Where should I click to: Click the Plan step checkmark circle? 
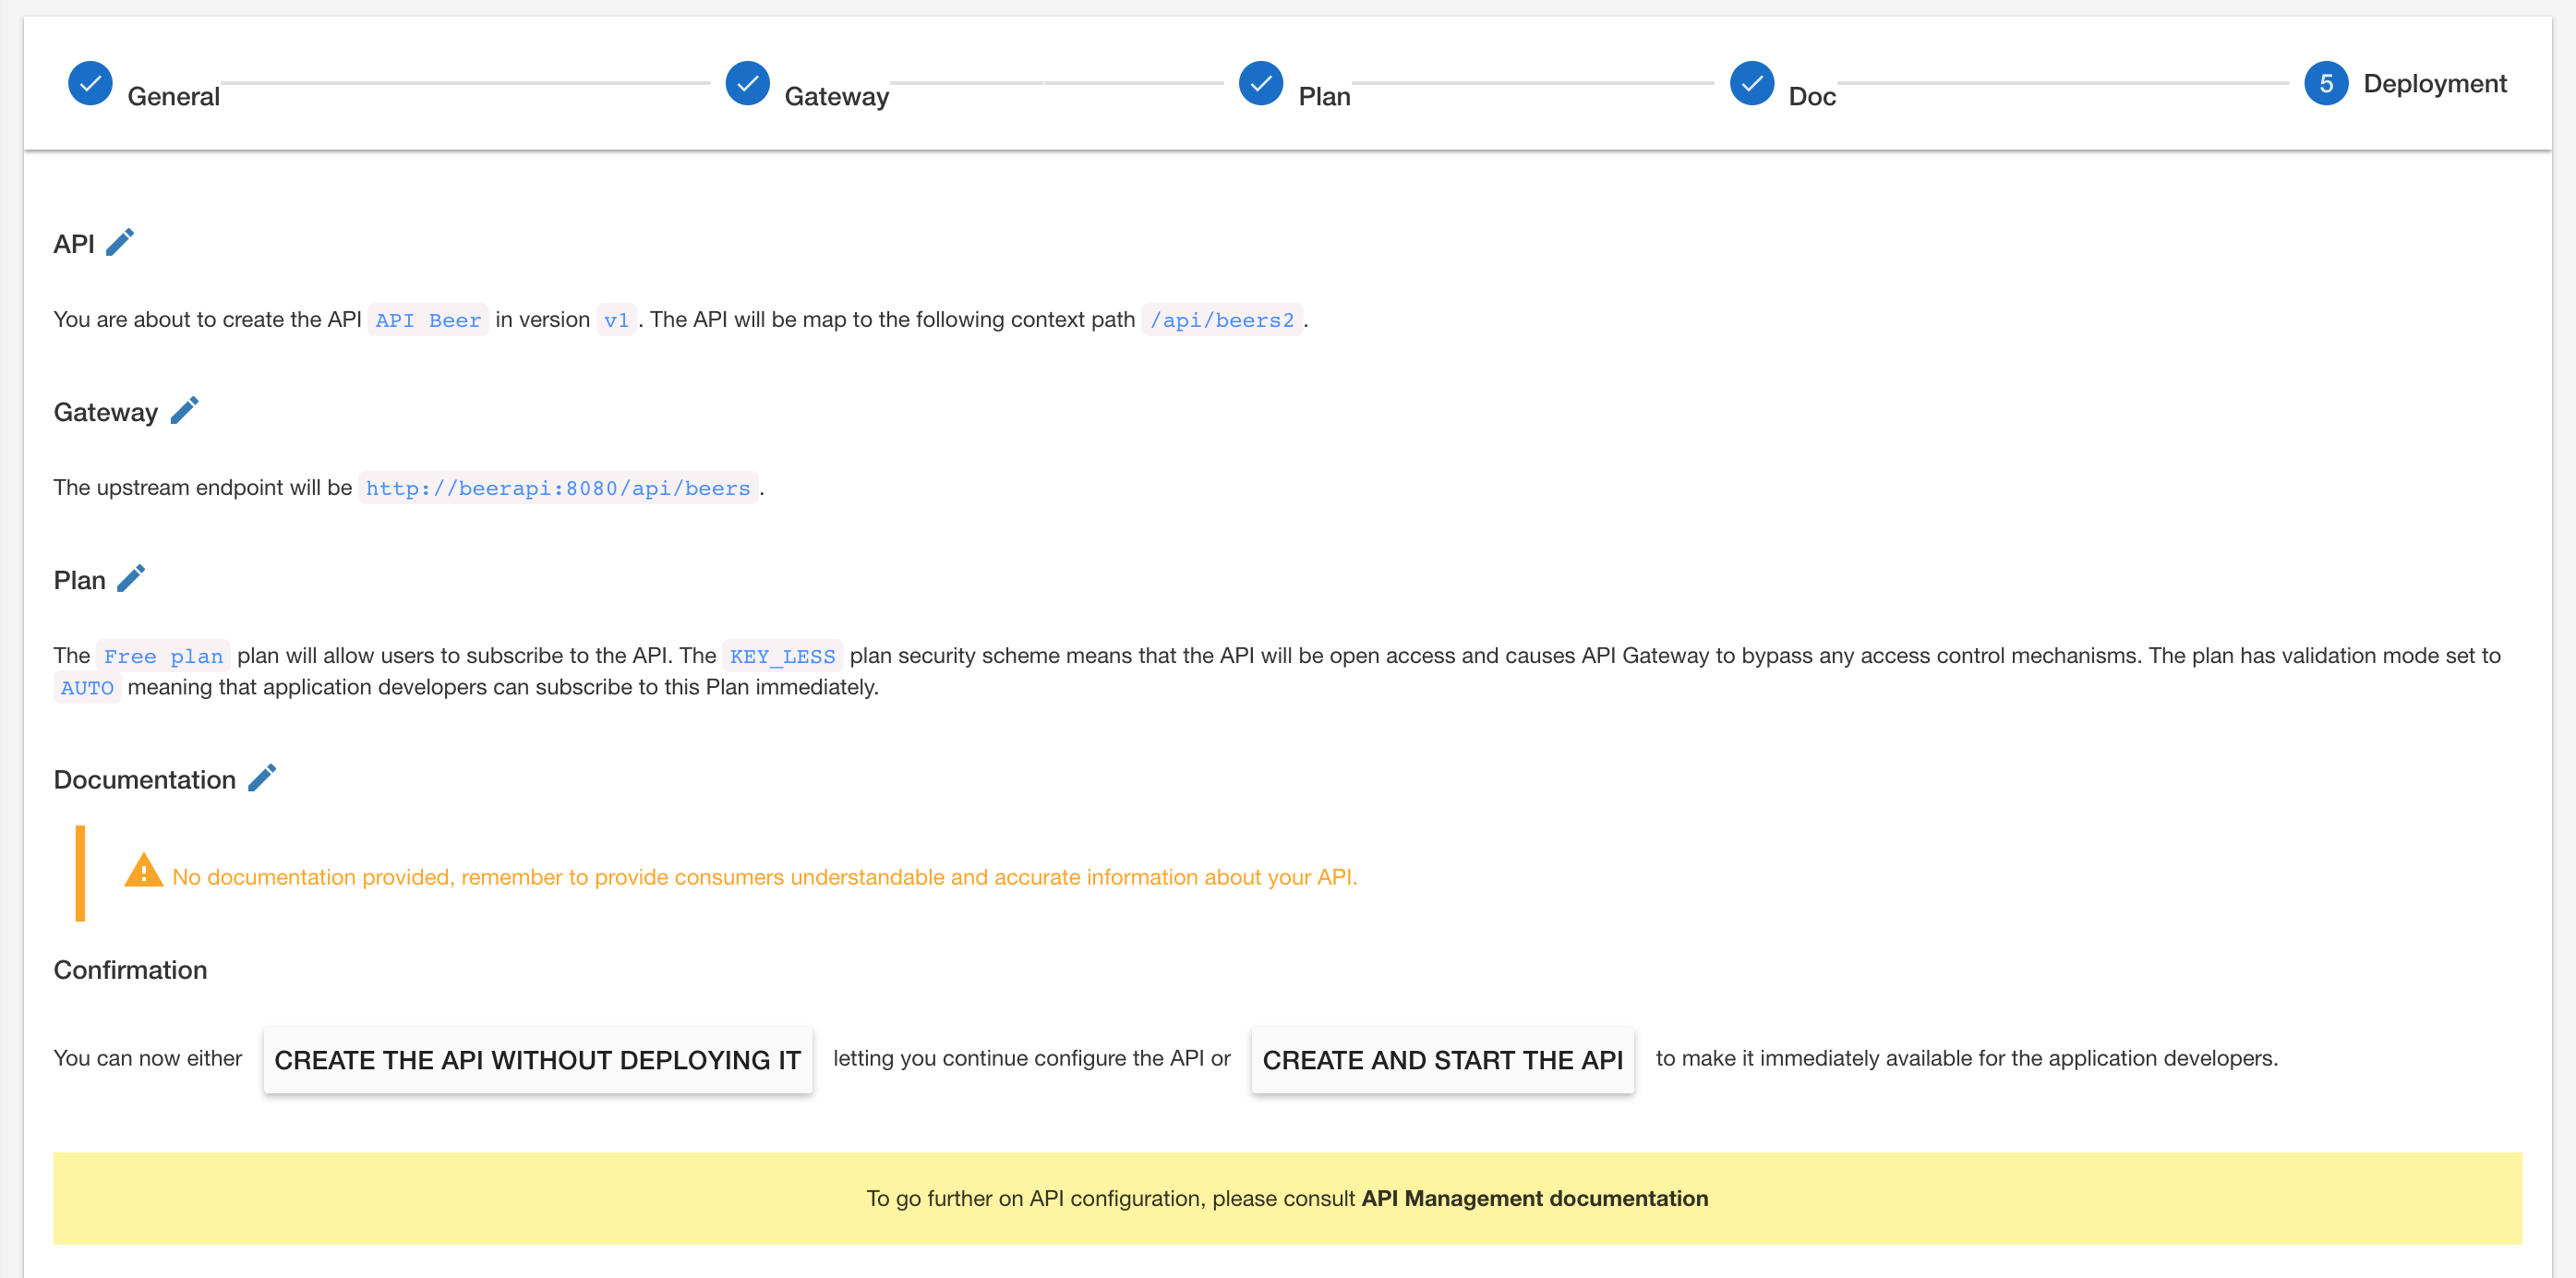pos(1260,83)
